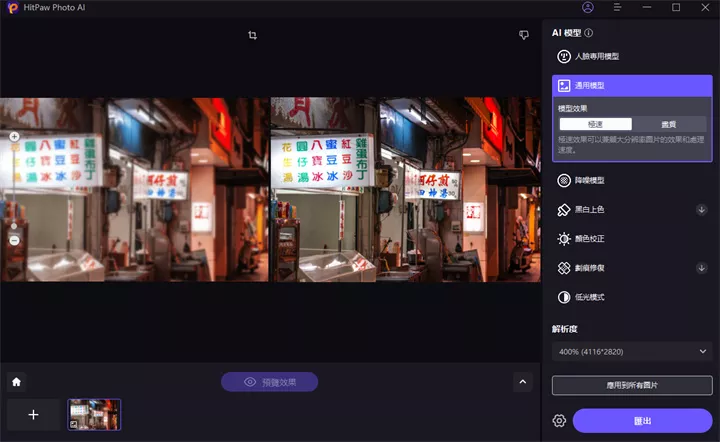
Task: Select the 通用模型 general model
Action: coord(632,85)
